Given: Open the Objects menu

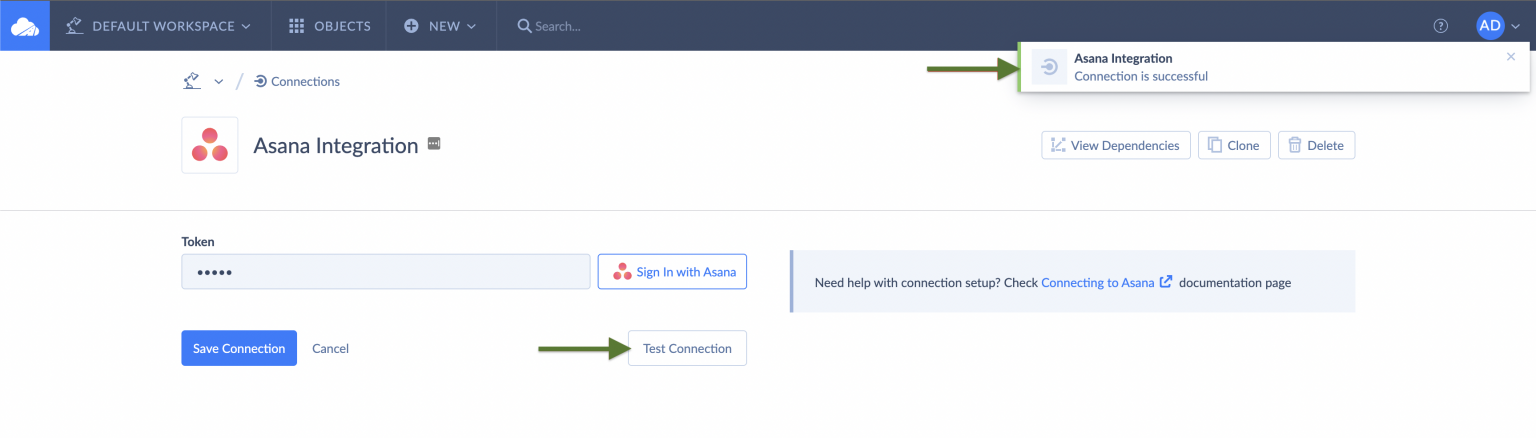Looking at the screenshot, I should coord(329,26).
